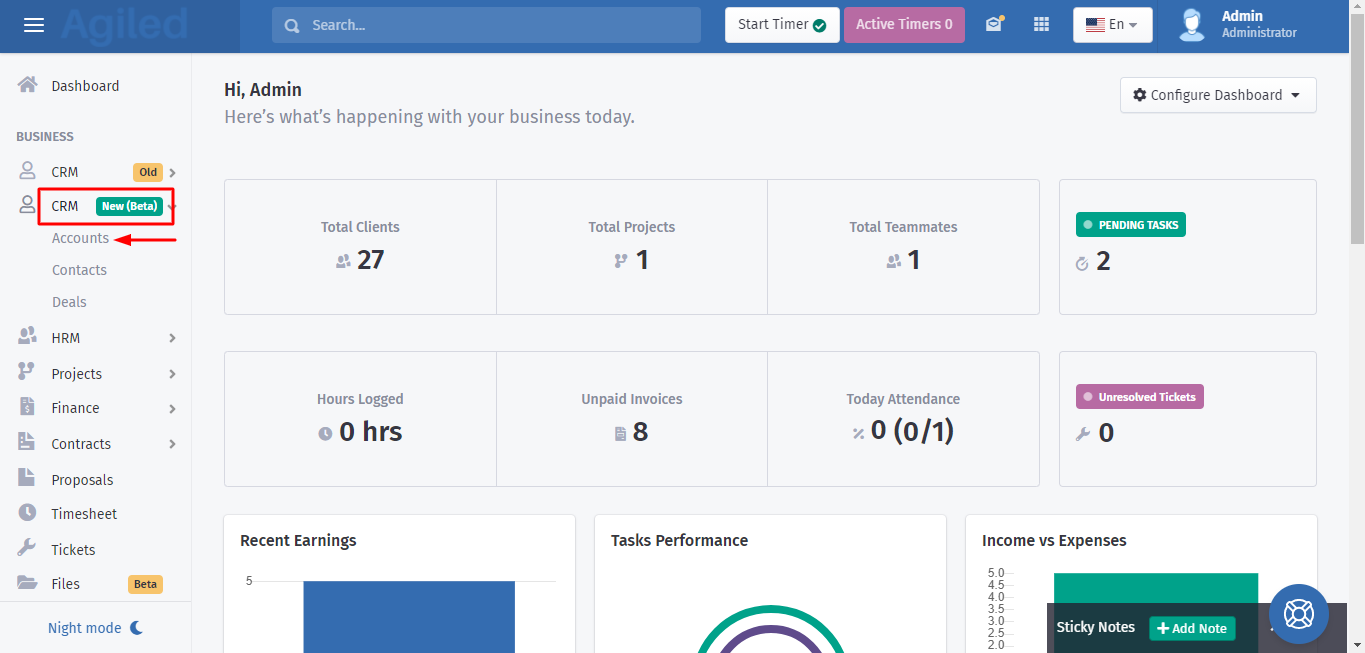This screenshot has width=1365, height=653.
Task: Select Deals in the CRM submenu
Action: point(69,302)
